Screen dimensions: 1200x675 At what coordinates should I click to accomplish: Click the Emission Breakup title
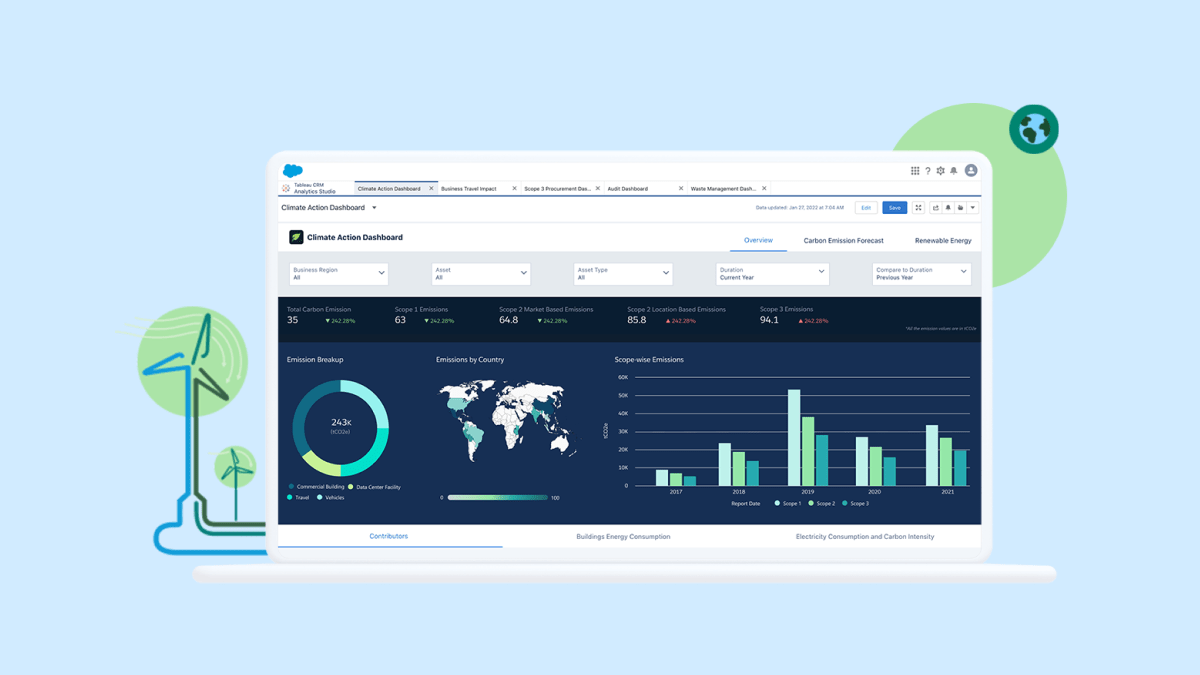click(x=315, y=359)
